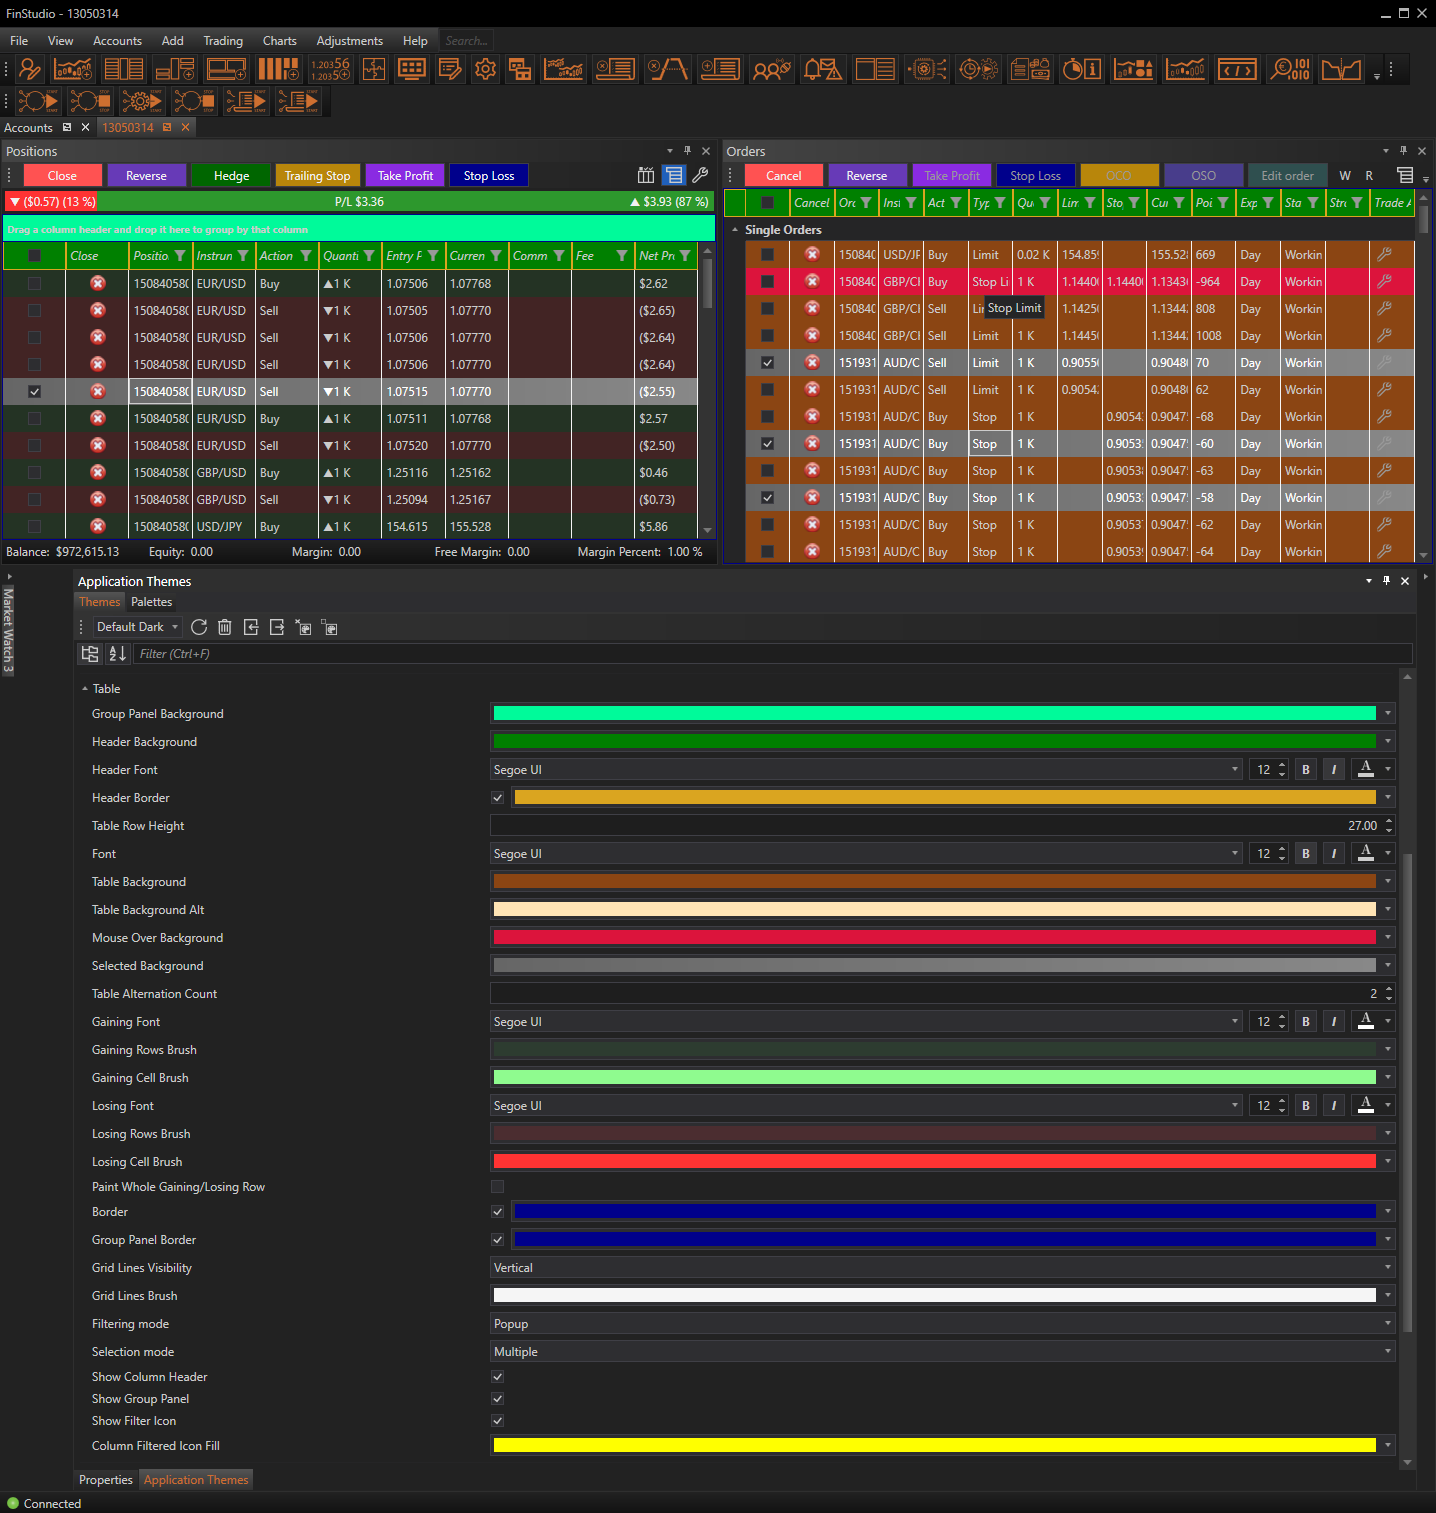Collapse the Table property group

(x=85, y=689)
